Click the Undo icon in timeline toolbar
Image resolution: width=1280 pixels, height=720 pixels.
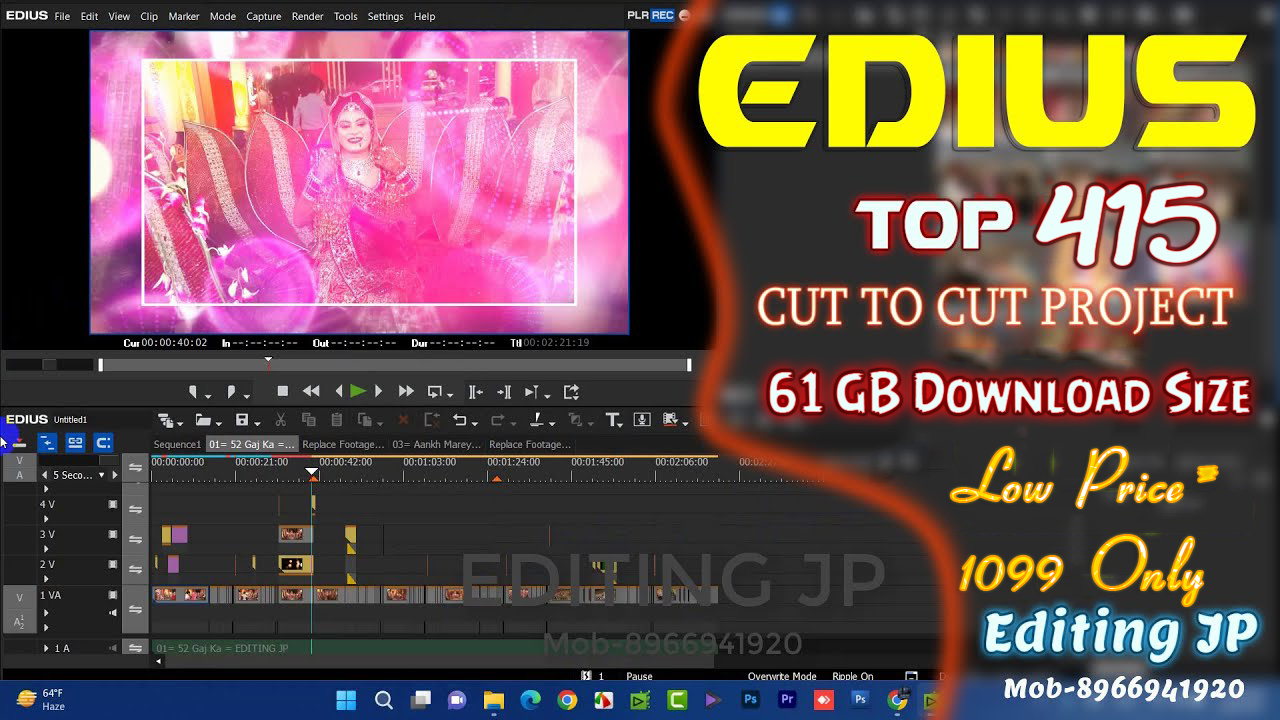[x=459, y=421]
